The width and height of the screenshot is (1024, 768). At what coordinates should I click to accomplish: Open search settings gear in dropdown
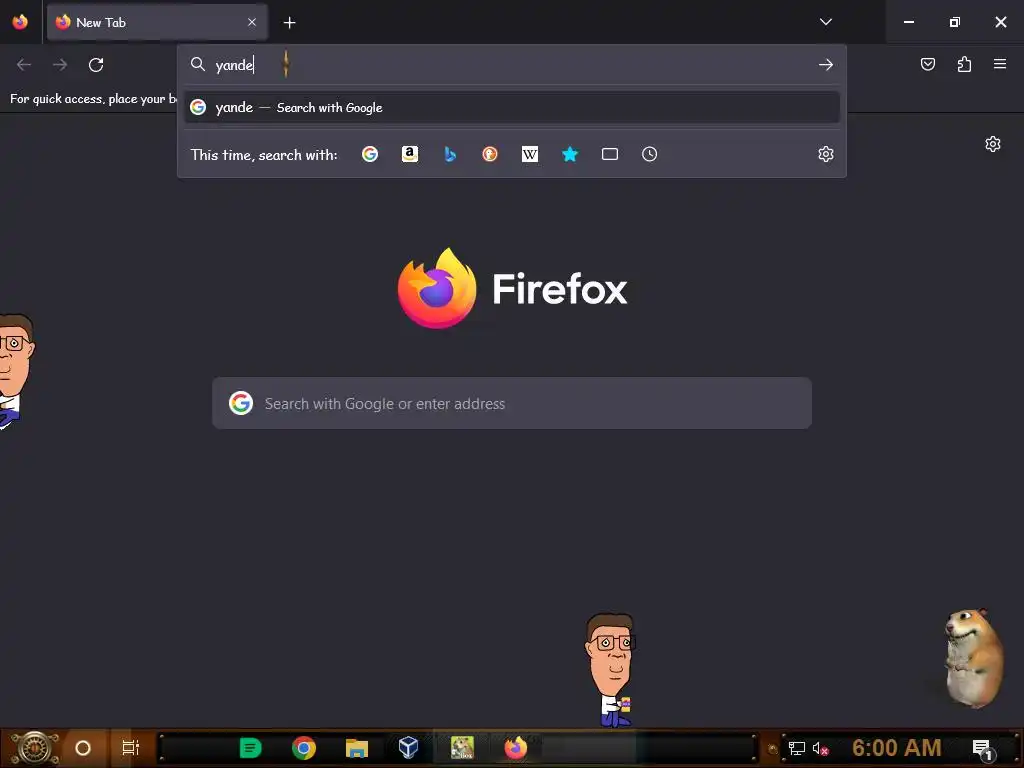pos(825,154)
